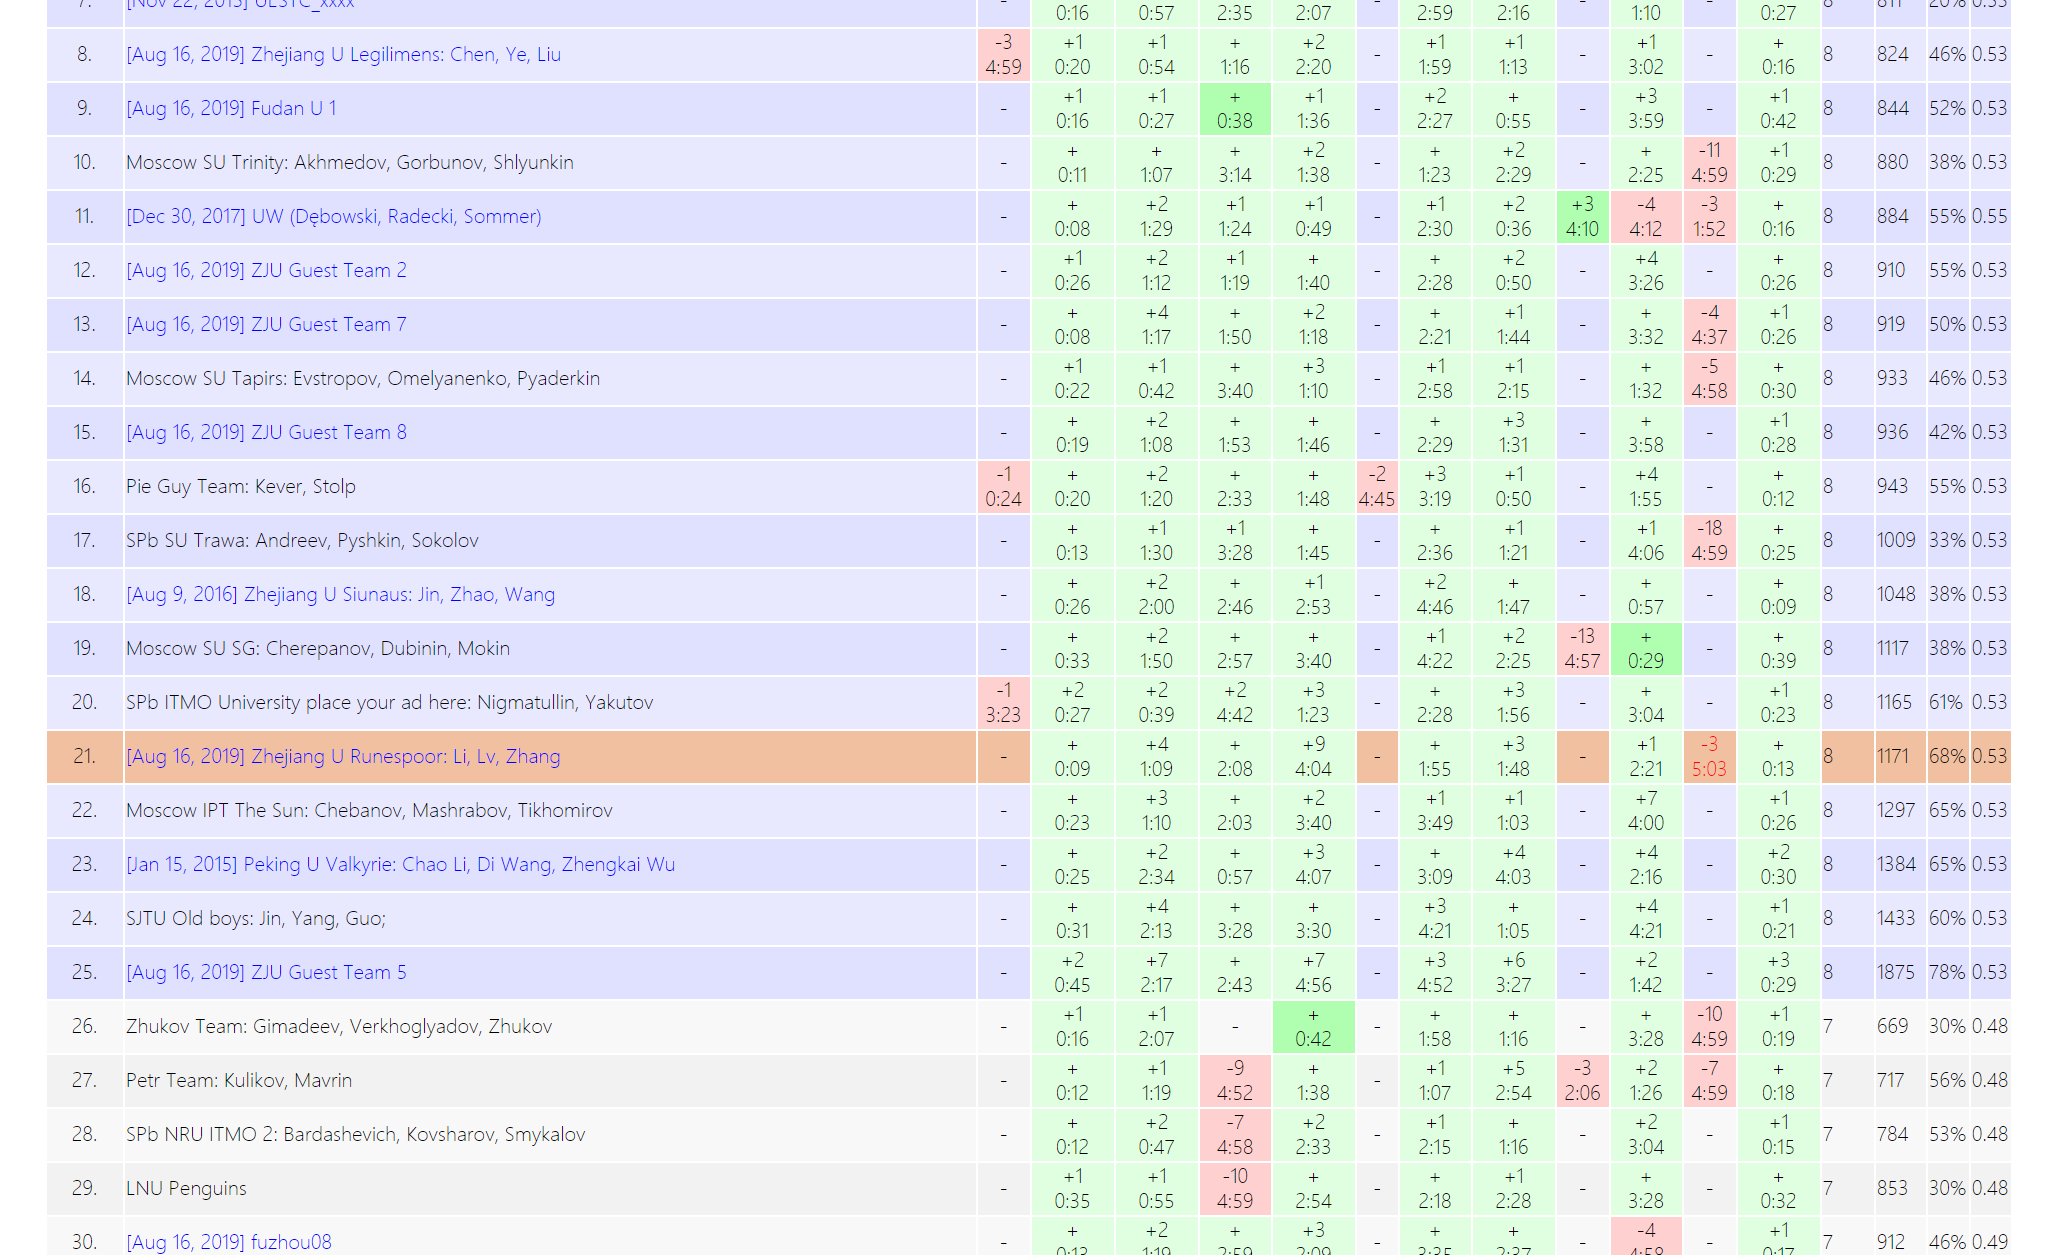Click UW (Dębowski, Radecki, Sommer) link

(333, 216)
